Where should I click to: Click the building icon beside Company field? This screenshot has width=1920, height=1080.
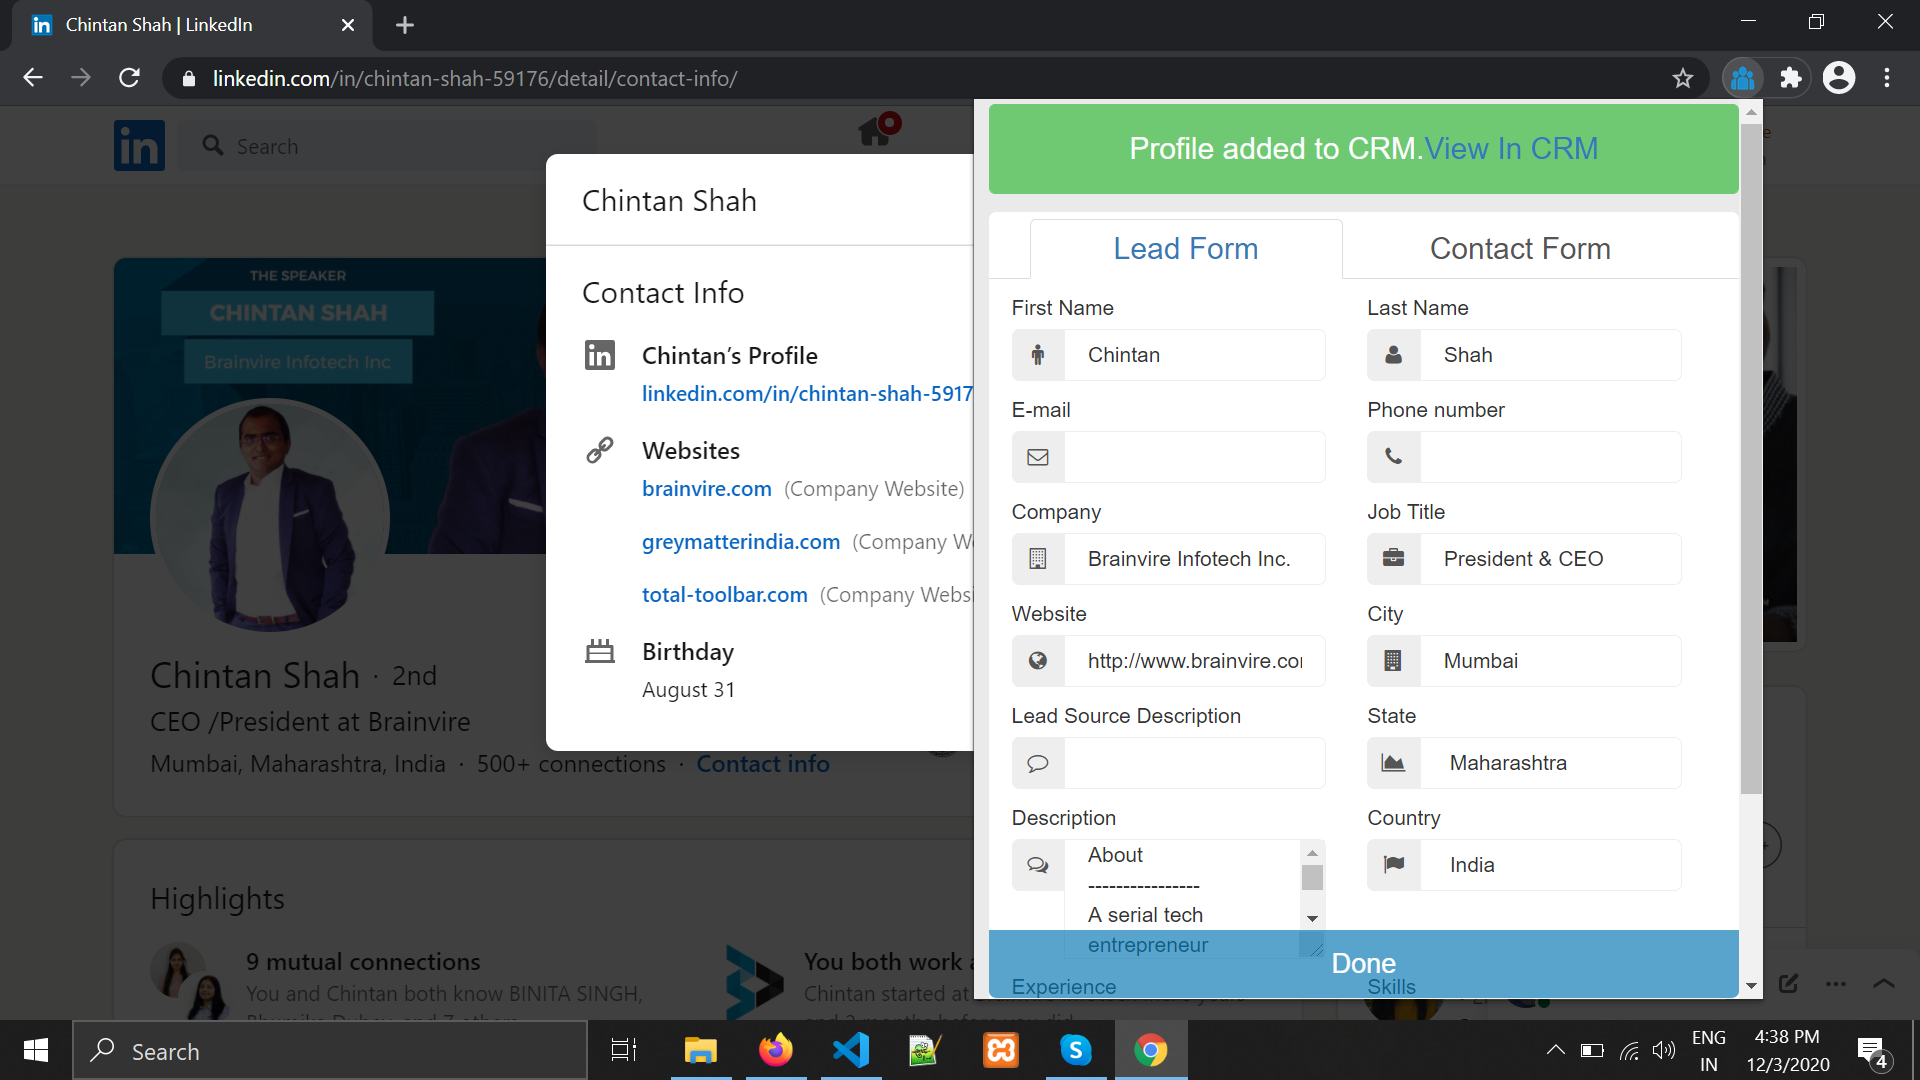pyautogui.click(x=1038, y=559)
